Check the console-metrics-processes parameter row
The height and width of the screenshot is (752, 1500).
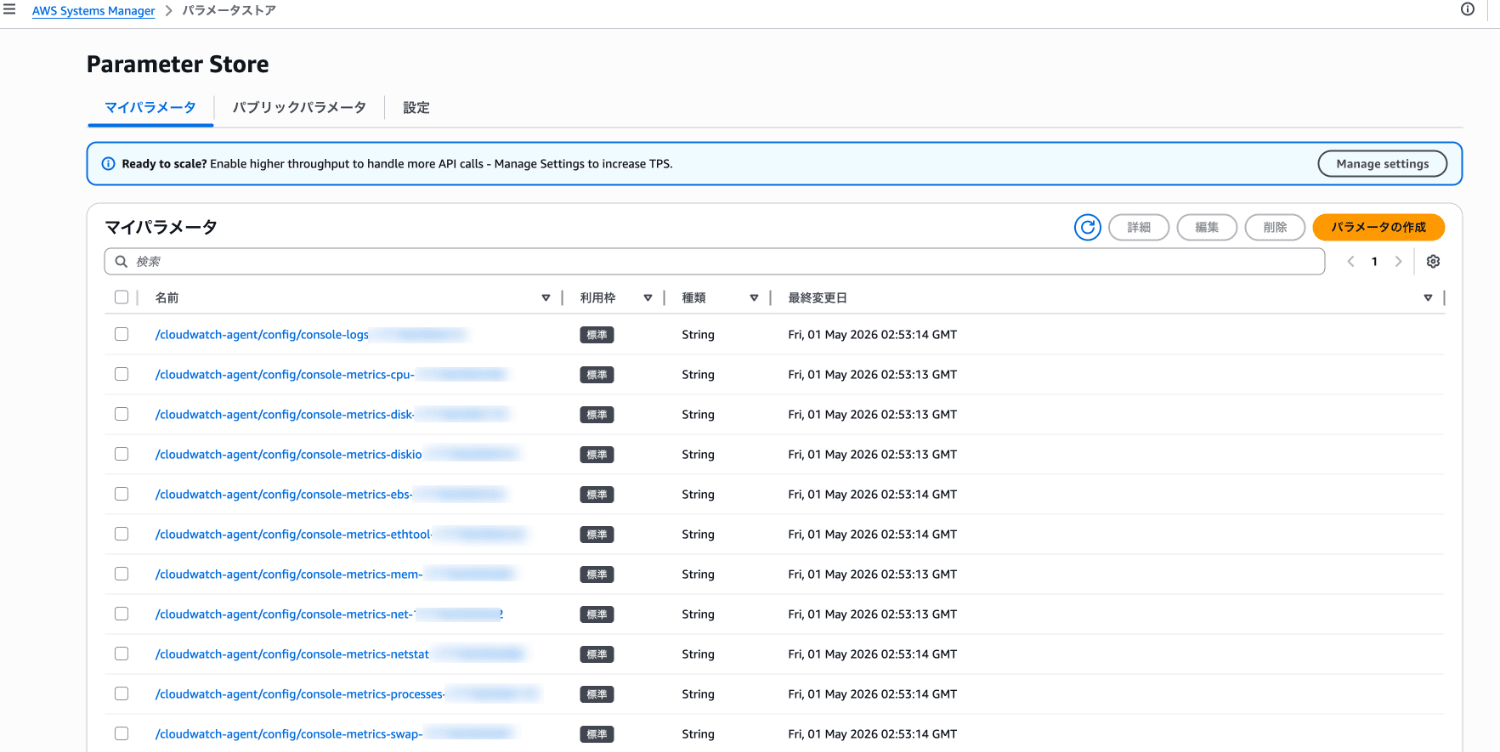(121, 694)
